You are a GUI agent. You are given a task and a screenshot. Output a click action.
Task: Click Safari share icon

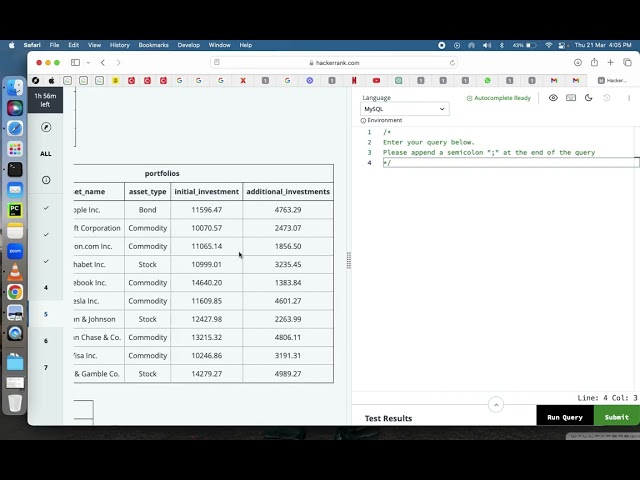click(594, 62)
